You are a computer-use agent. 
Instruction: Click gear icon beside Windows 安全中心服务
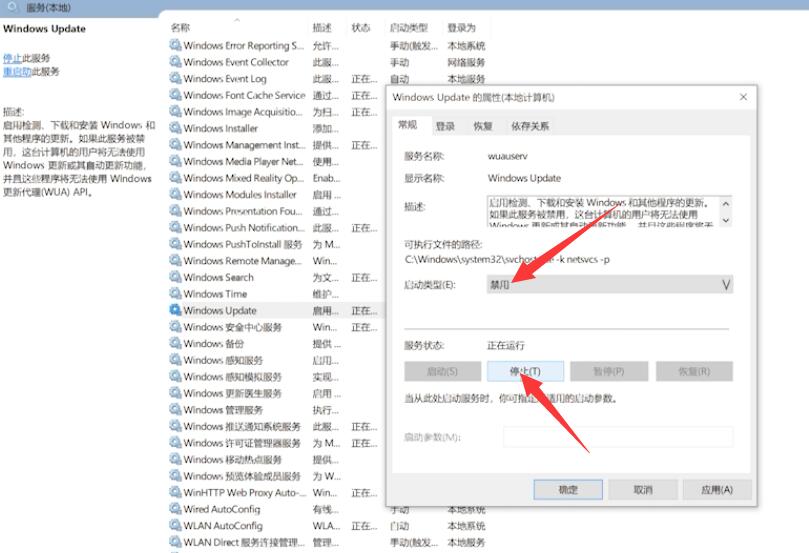click(x=175, y=327)
